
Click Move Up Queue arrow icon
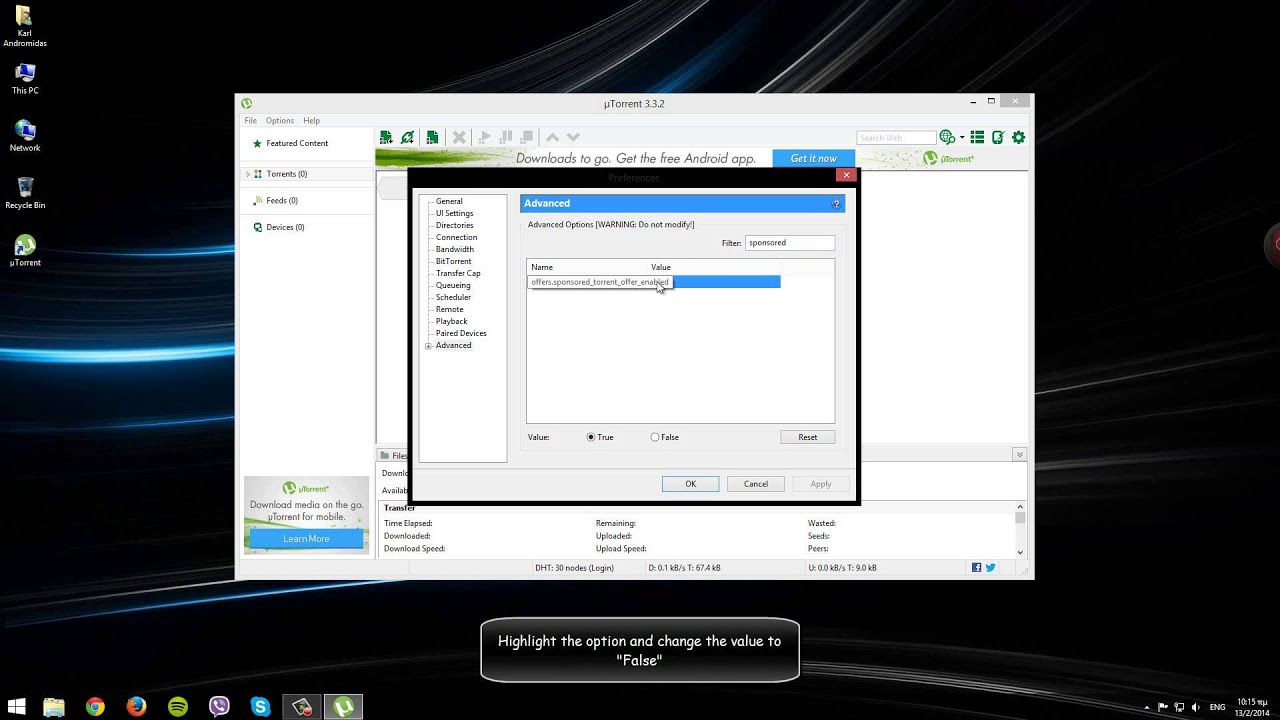pyautogui.click(x=552, y=137)
